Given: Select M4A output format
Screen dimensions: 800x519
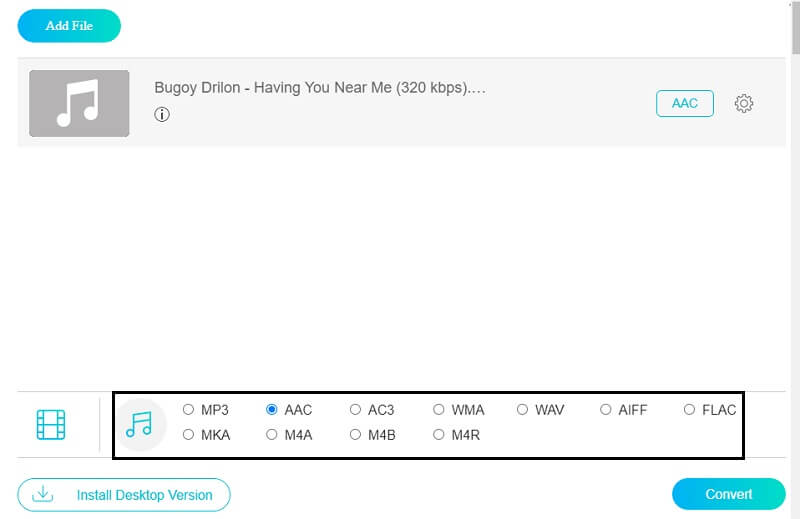Looking at the screenshot, I should pyautogui.click(x=272, y=435).
